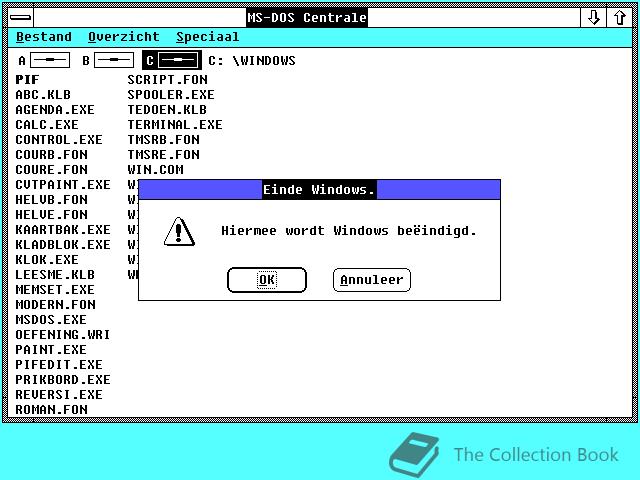Select file OEFENING.WRI
The width and height of the screenshot is (640, 480).
coord(63,335)
